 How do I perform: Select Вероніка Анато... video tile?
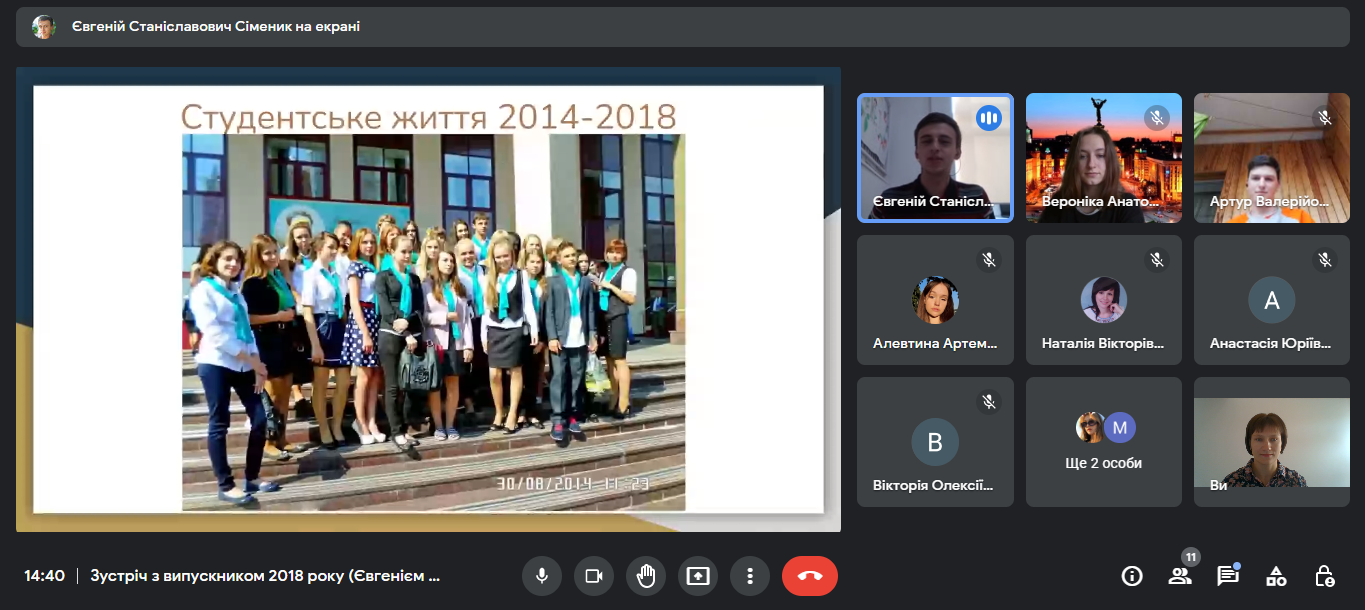click(x=1103, y=157)
